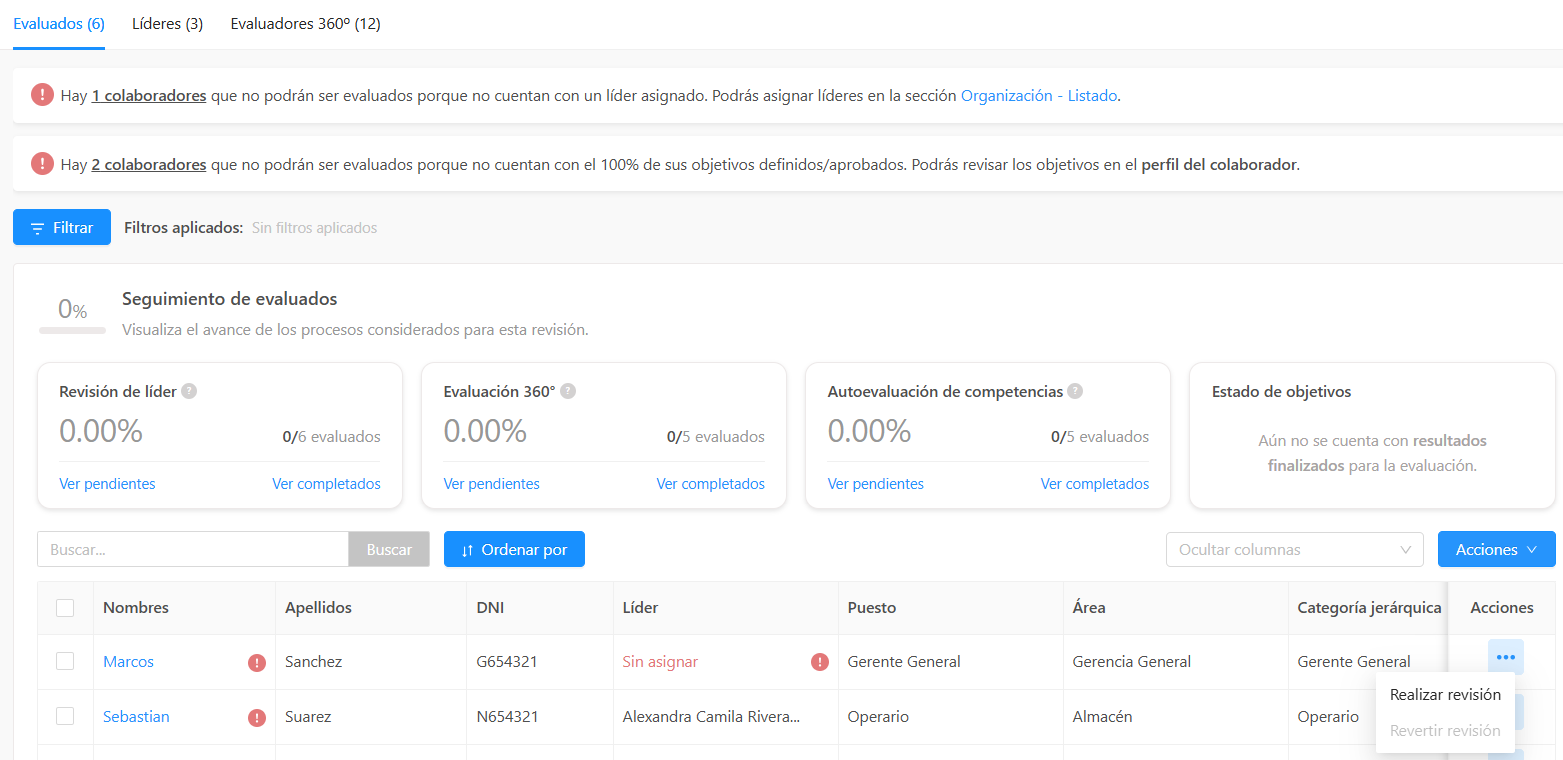Ver pendientes in Evaluación 360° card
This screenshot has width=1563, height=760.
[x=491, y=484]
